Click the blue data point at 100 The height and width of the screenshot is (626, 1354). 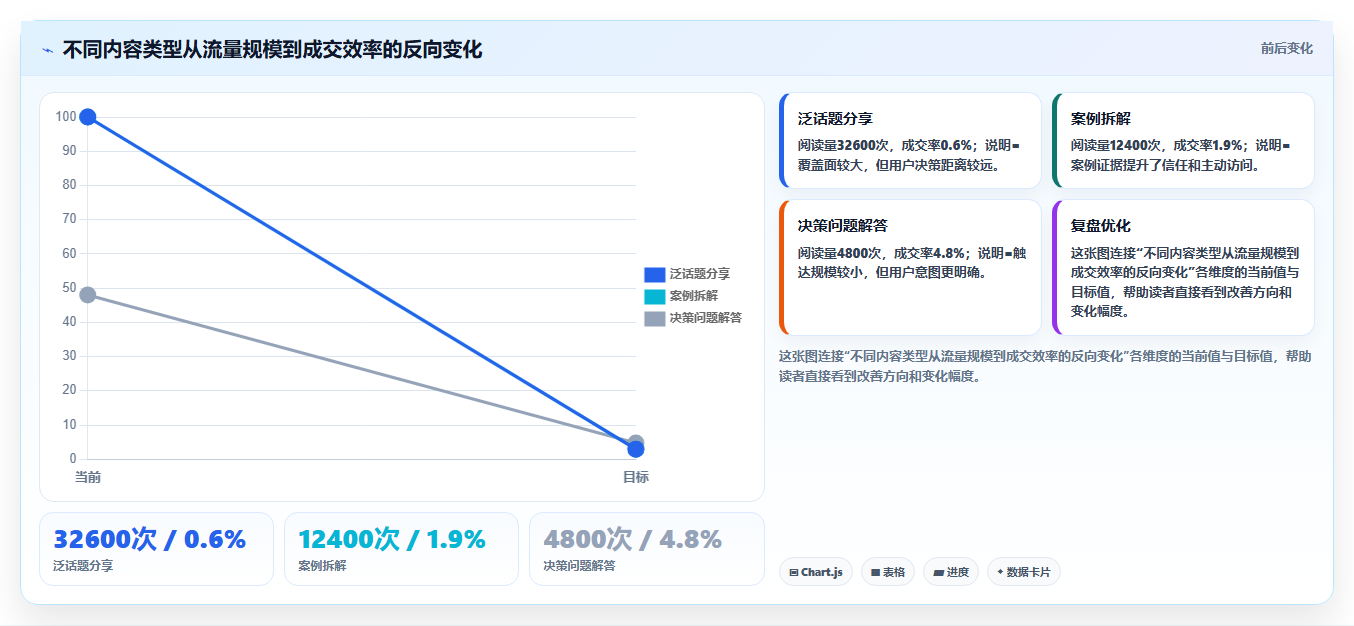88,117
